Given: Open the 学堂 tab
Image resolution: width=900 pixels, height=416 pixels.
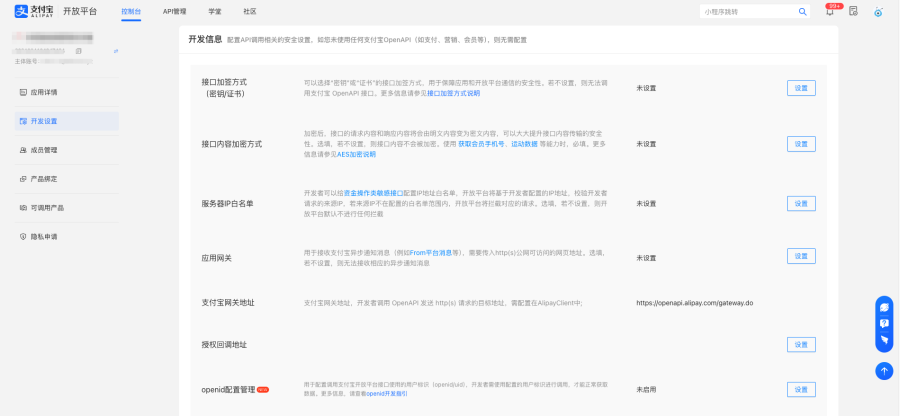Looking at the screenshot, I should 215,11.
